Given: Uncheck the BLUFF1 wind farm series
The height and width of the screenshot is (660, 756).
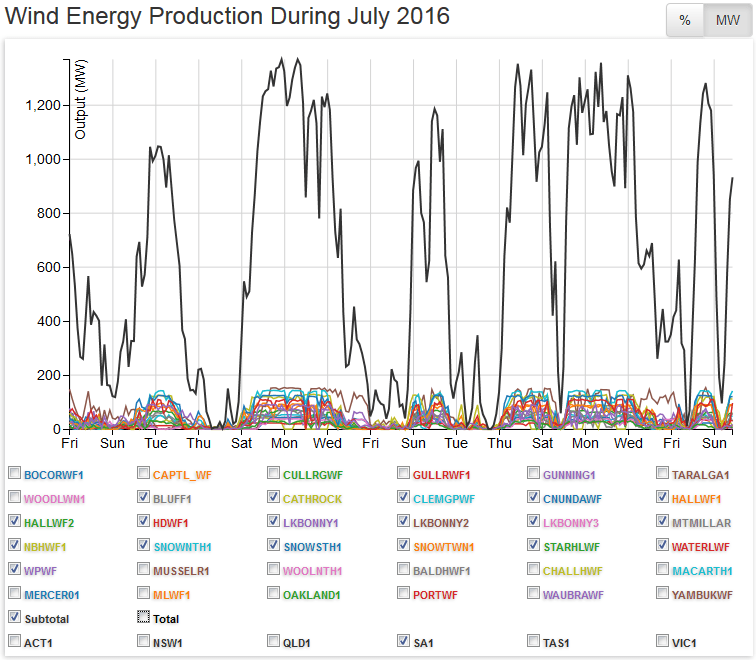Looking at the screenshot, I should tap(144, 497).
